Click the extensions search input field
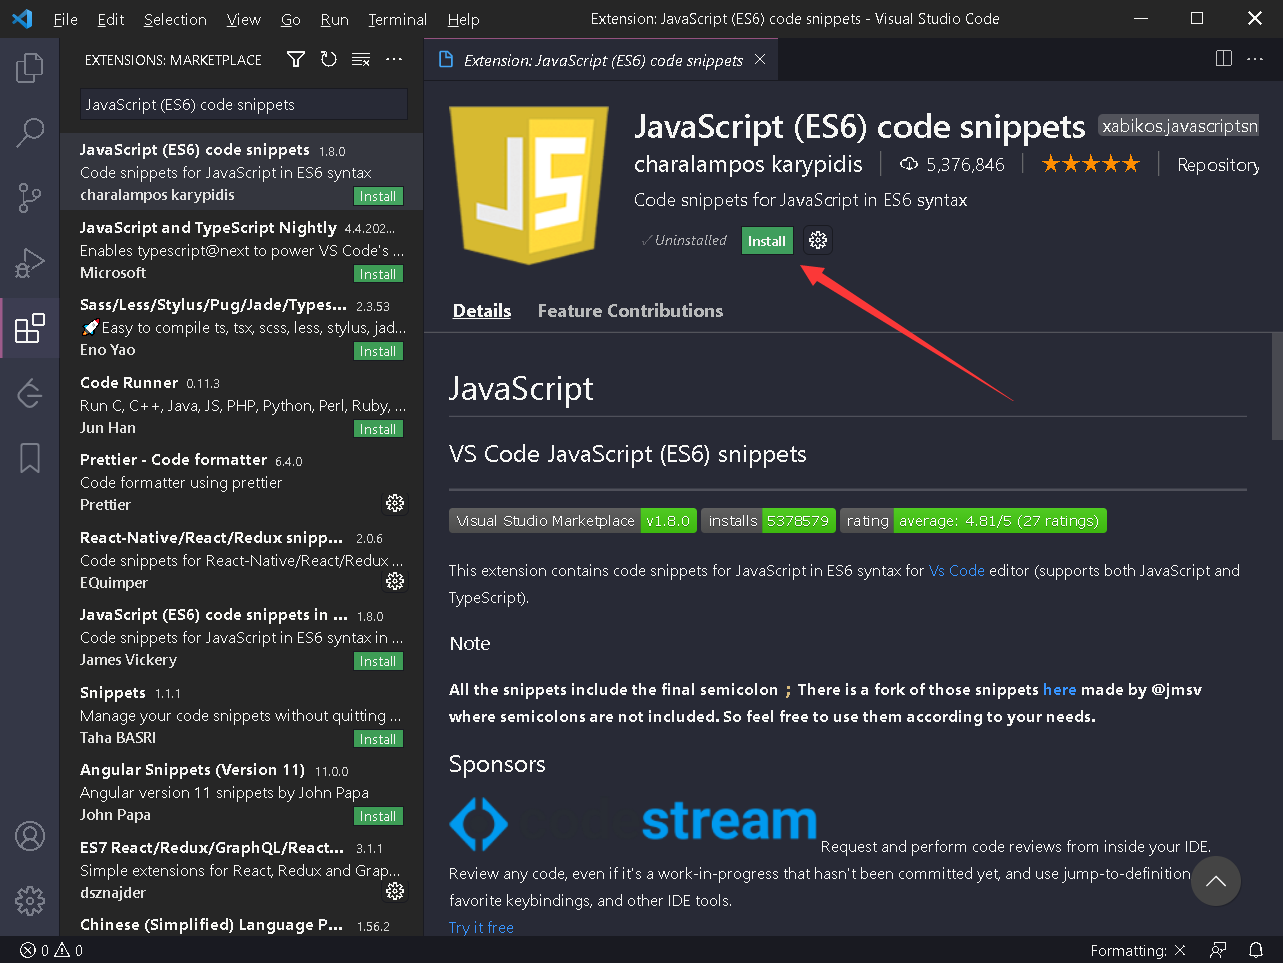The width and height of the screenshot is (1283, 963). click(244, 105)
